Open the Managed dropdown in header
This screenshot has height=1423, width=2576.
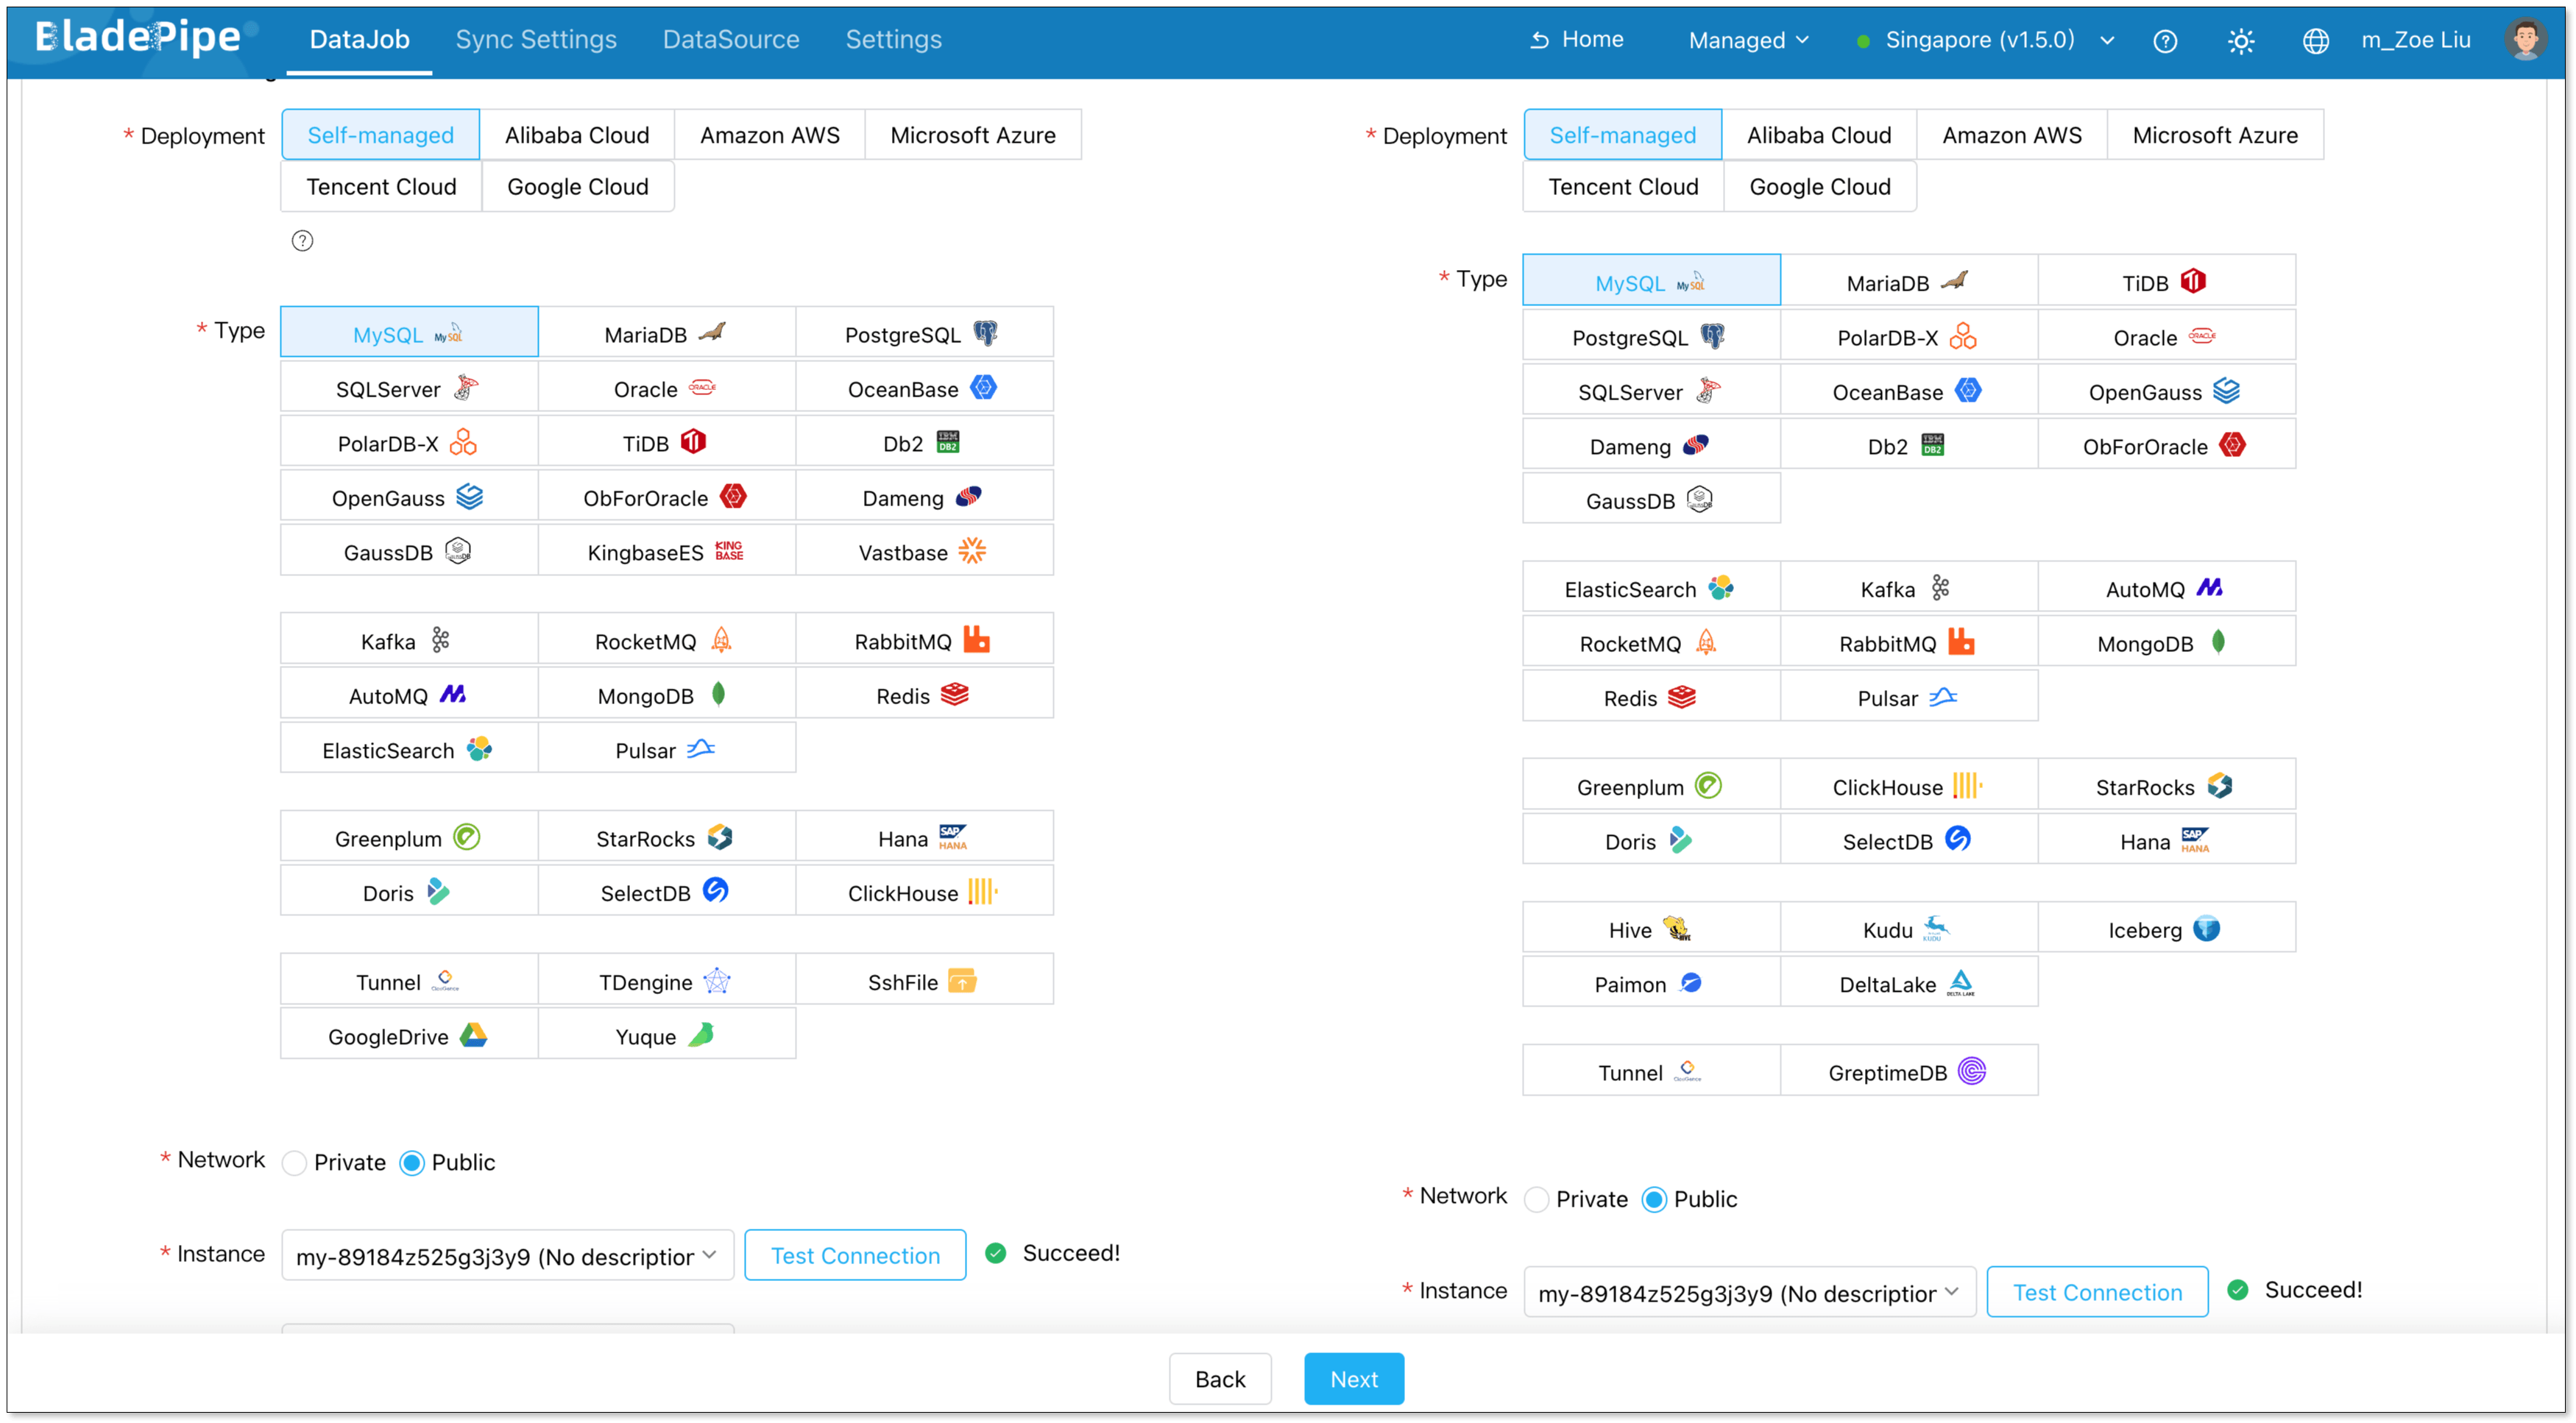[x=1748, y=40]
